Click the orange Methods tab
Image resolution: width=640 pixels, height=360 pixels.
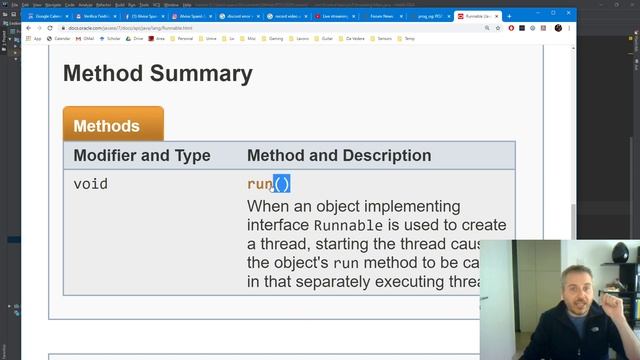[x=113, y=124]
